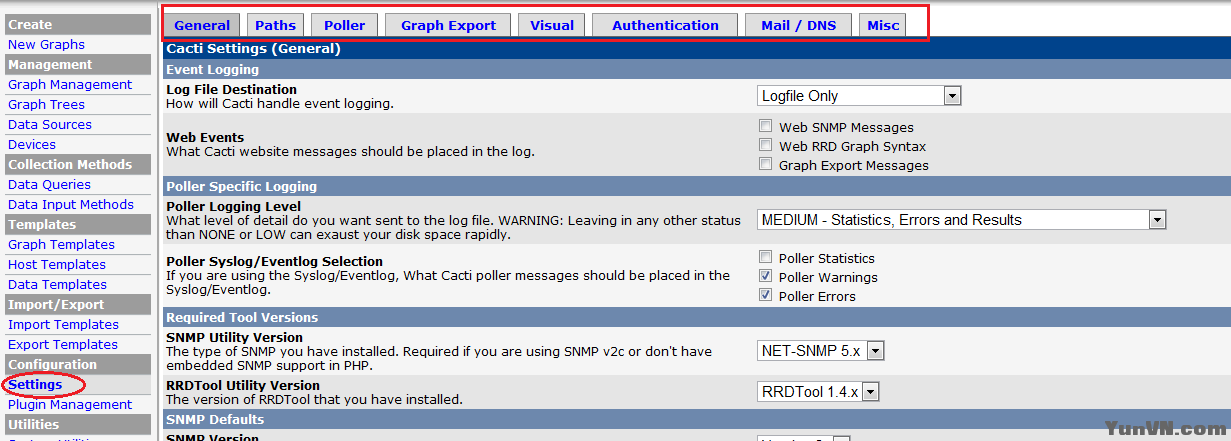Click the Configuration sidebar heading
The width and height of the screenshot is (1231, 441).
pos(77,364)
